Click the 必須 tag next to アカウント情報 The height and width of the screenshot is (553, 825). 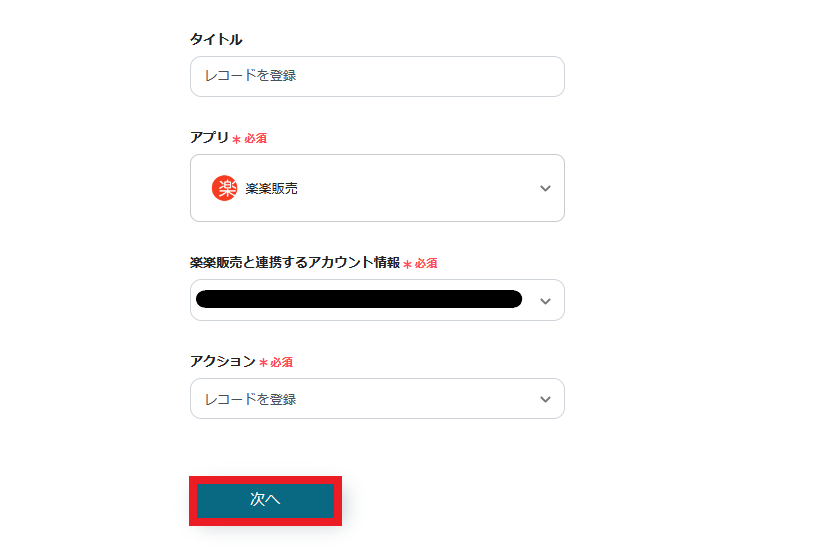[x=426, y=264]
